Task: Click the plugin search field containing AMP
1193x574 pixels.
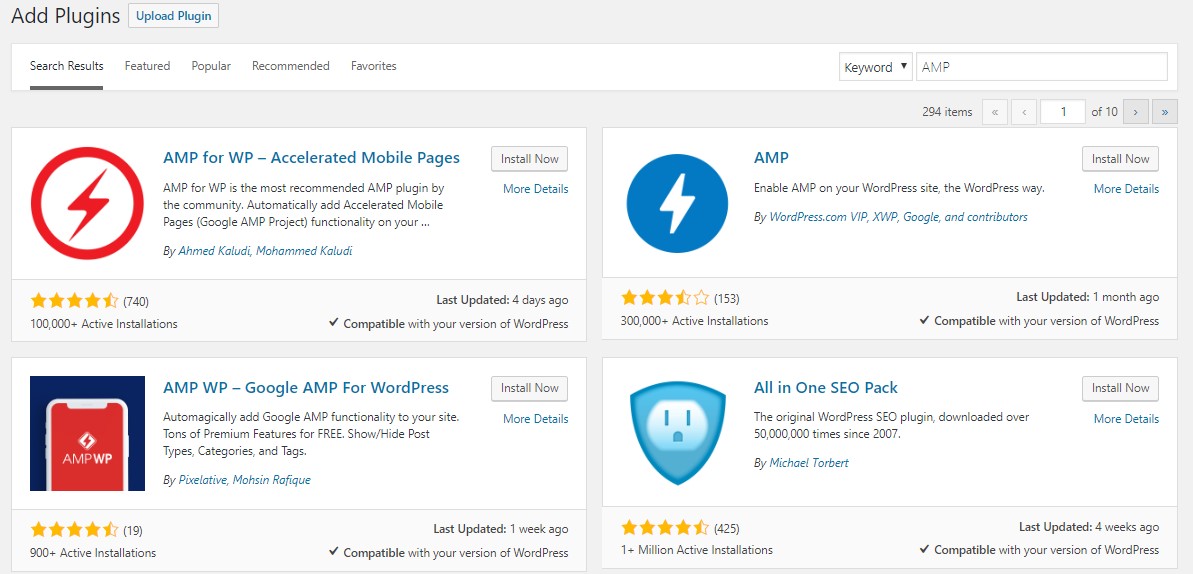Action: [1042, 66]
